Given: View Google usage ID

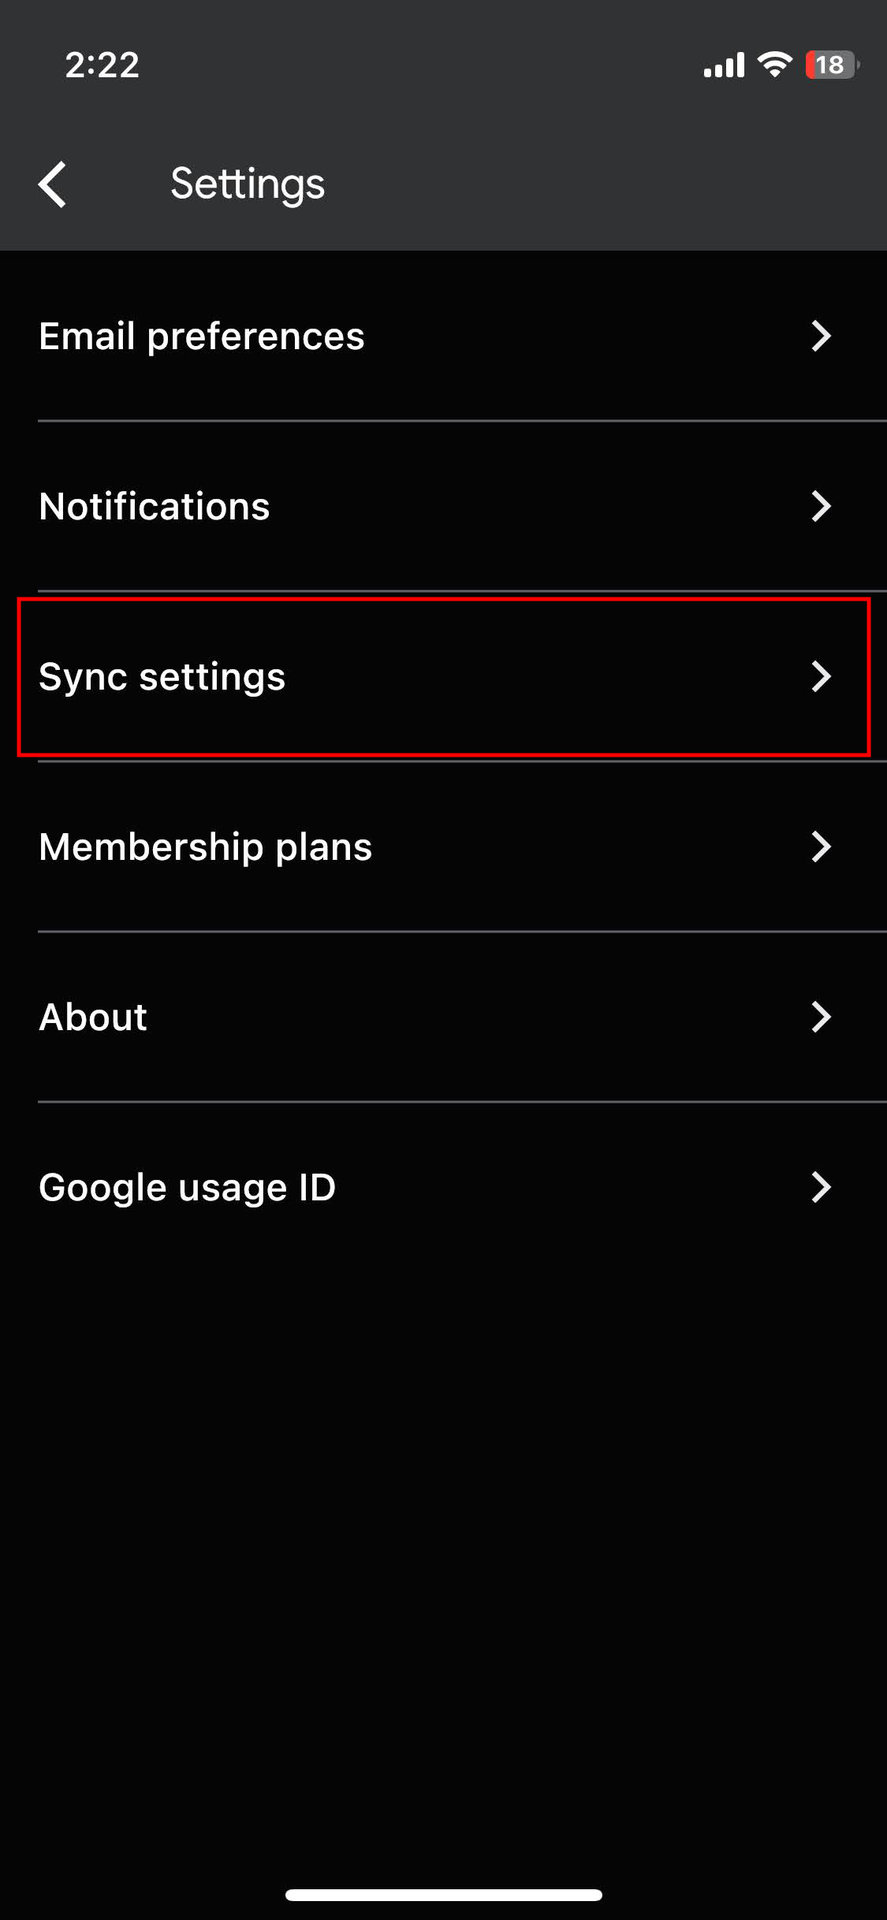Looking at the screenshot, I should click(187, 1187).
